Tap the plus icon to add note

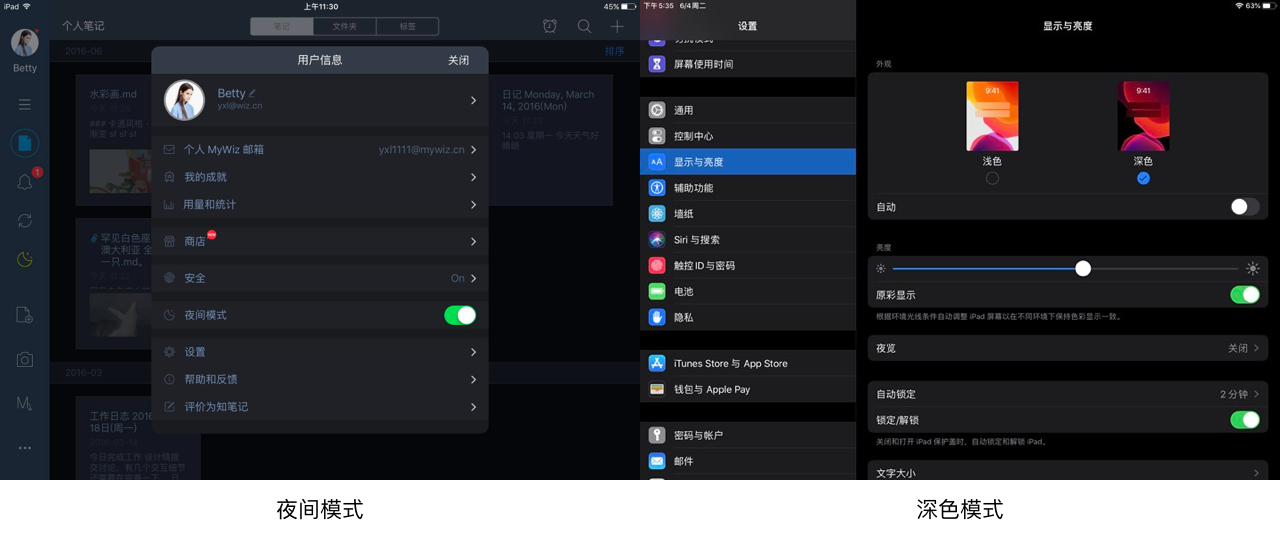tap(617, 26)
